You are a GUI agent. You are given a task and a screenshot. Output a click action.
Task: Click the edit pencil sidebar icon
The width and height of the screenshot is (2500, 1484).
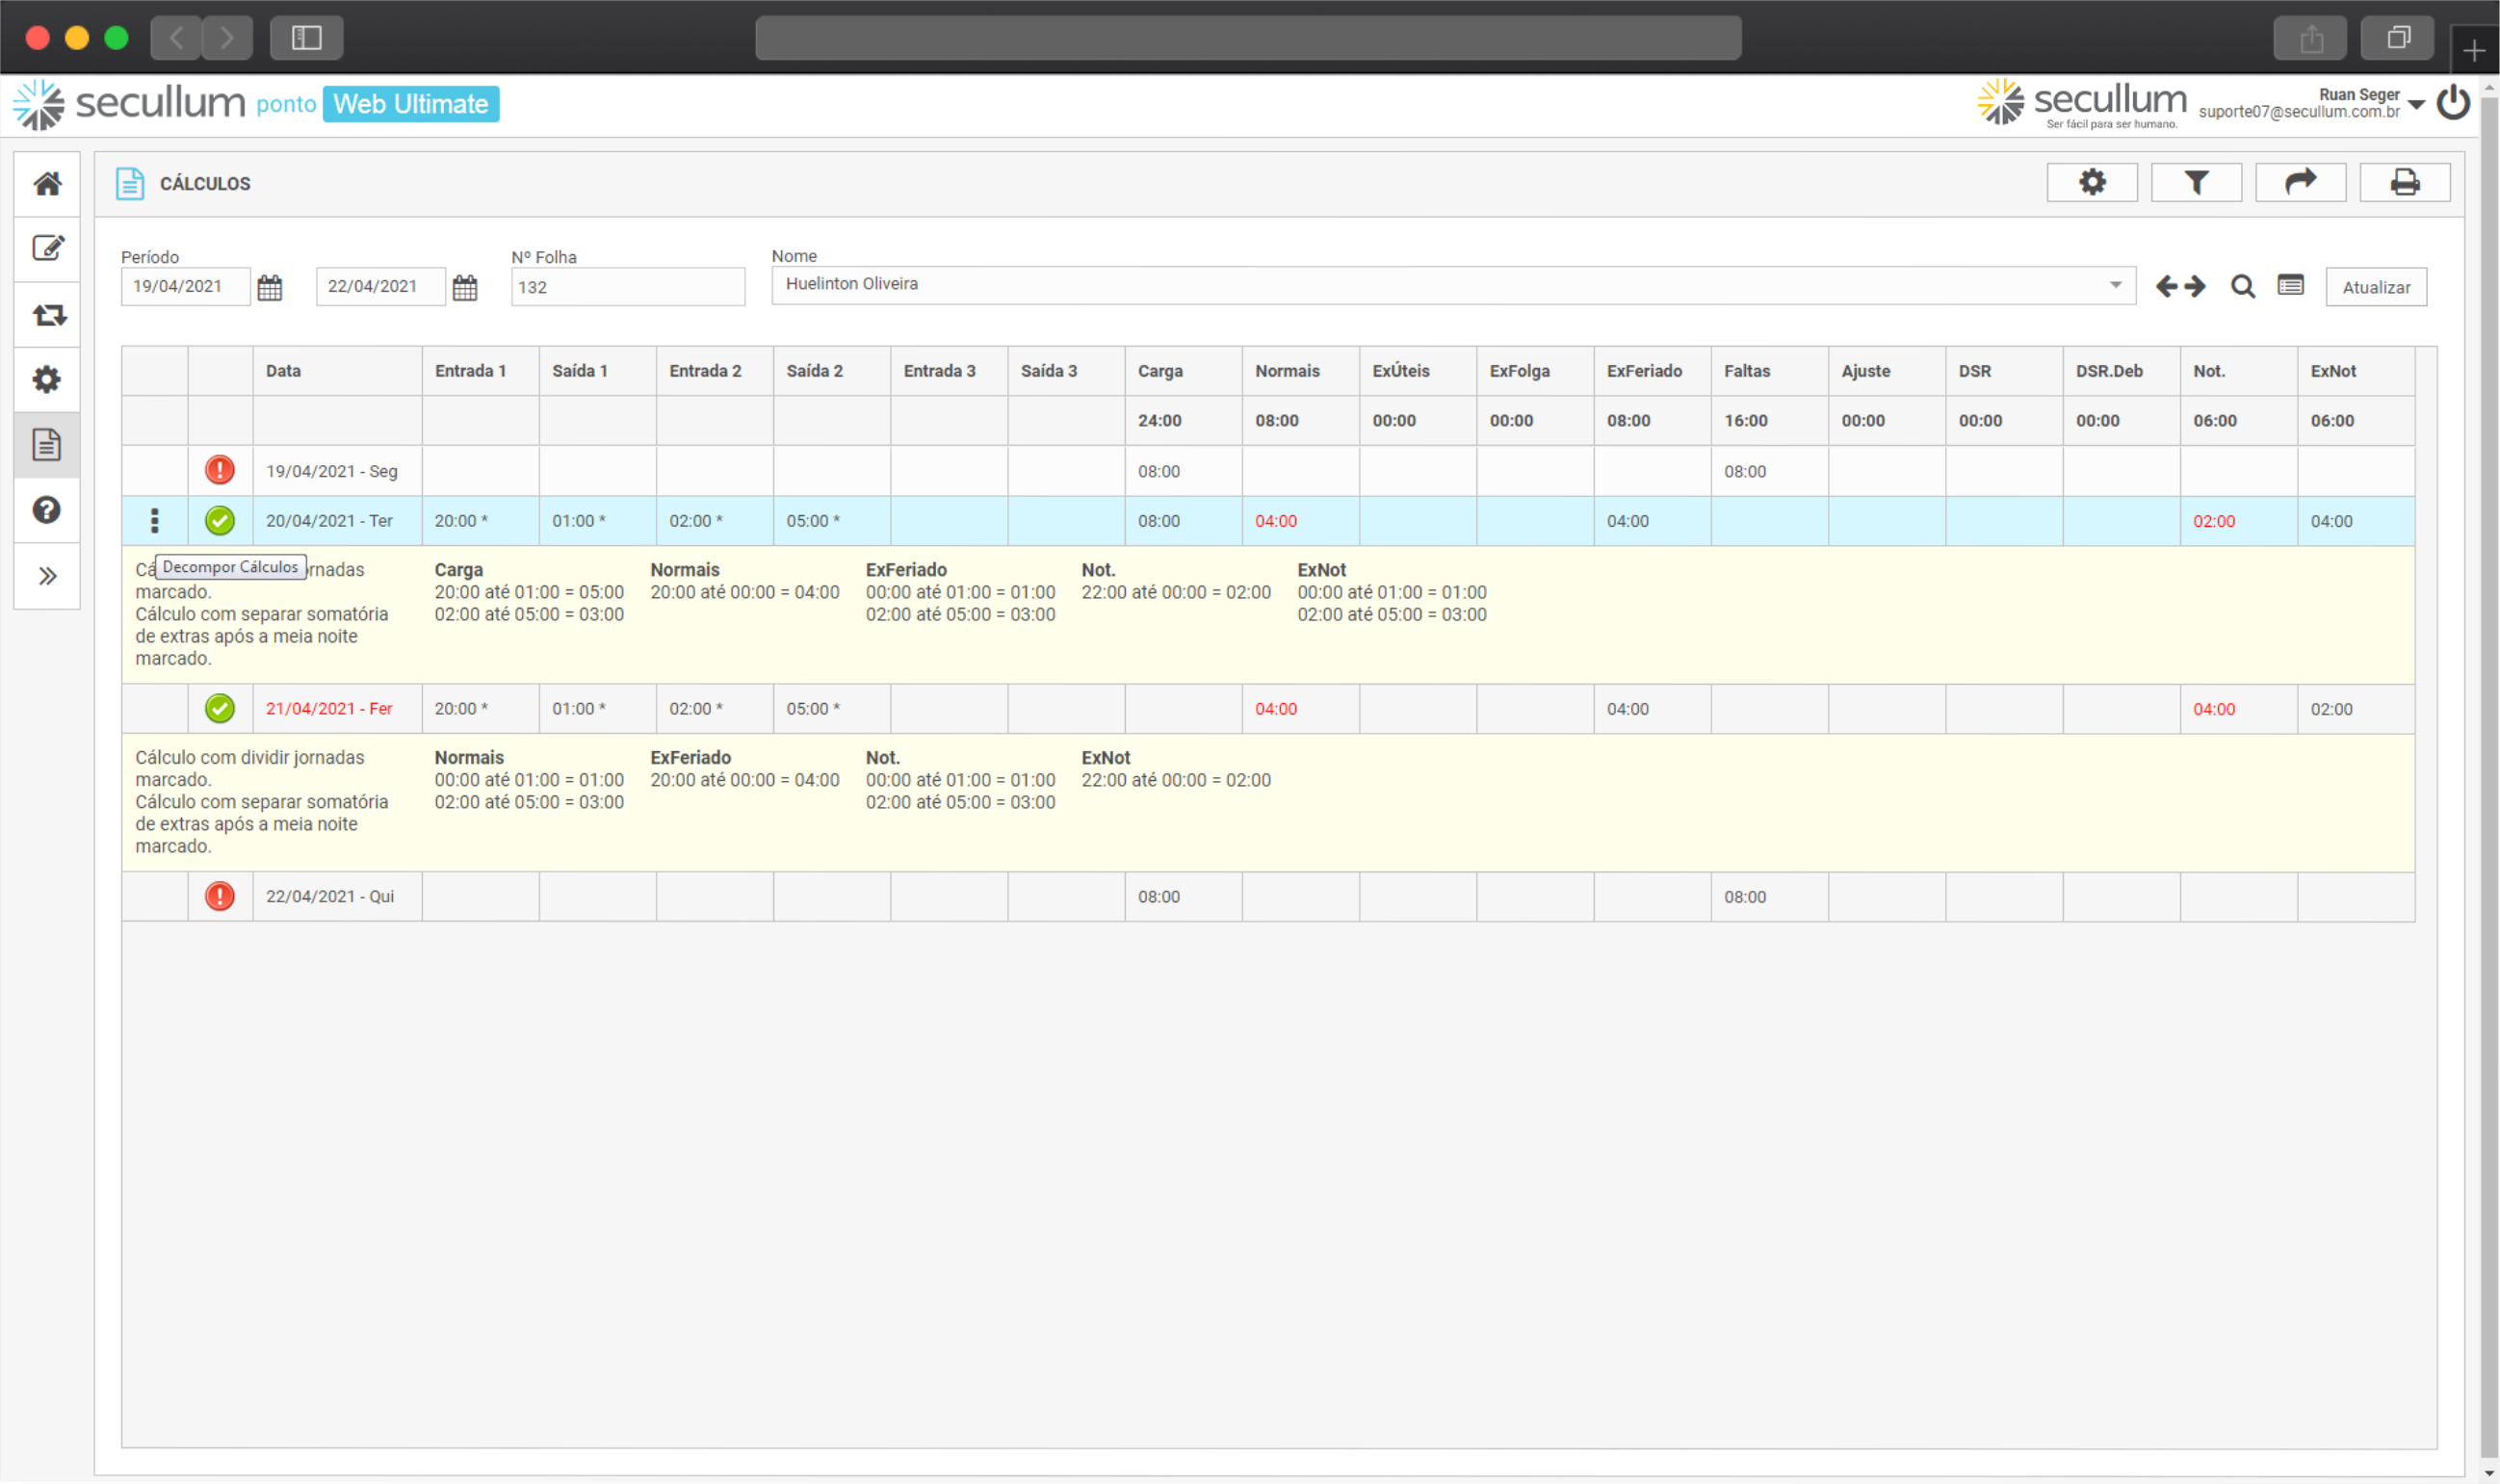47,248
